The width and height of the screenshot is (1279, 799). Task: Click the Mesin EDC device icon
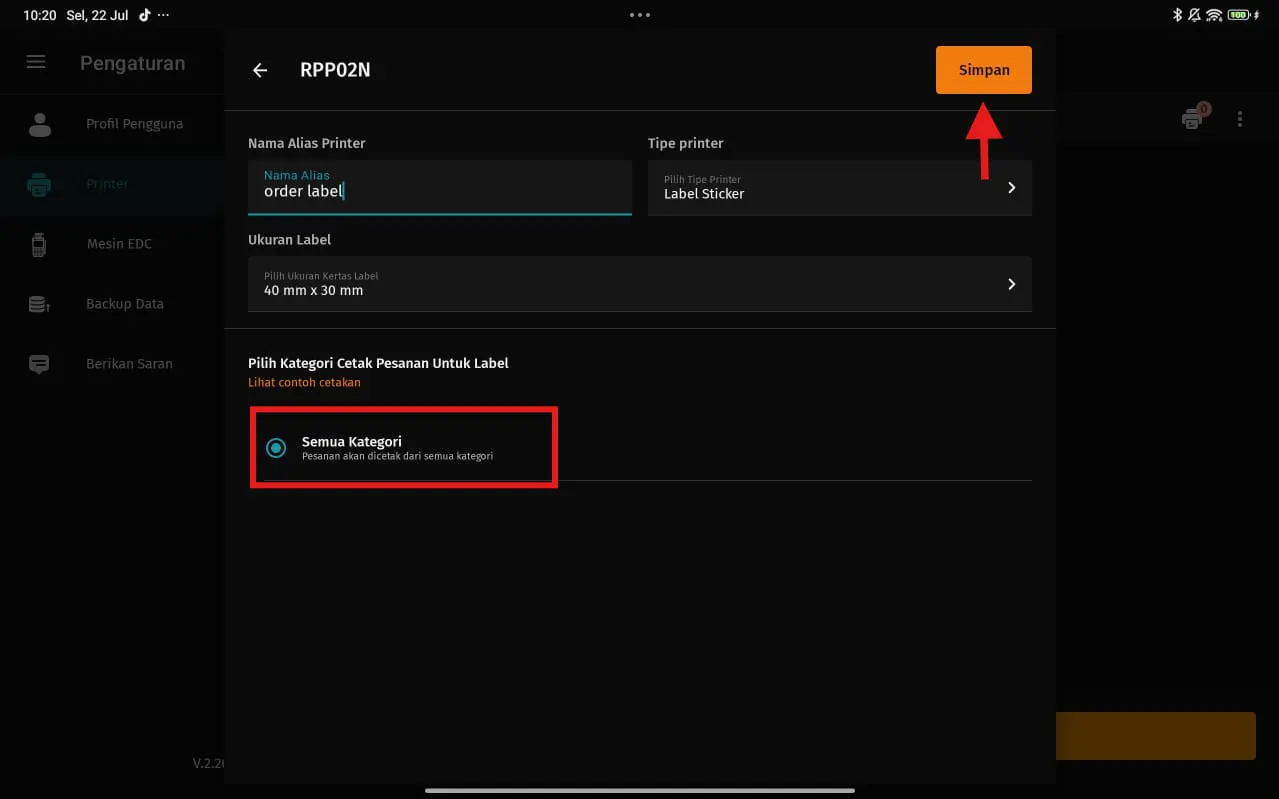click(39, 244)
